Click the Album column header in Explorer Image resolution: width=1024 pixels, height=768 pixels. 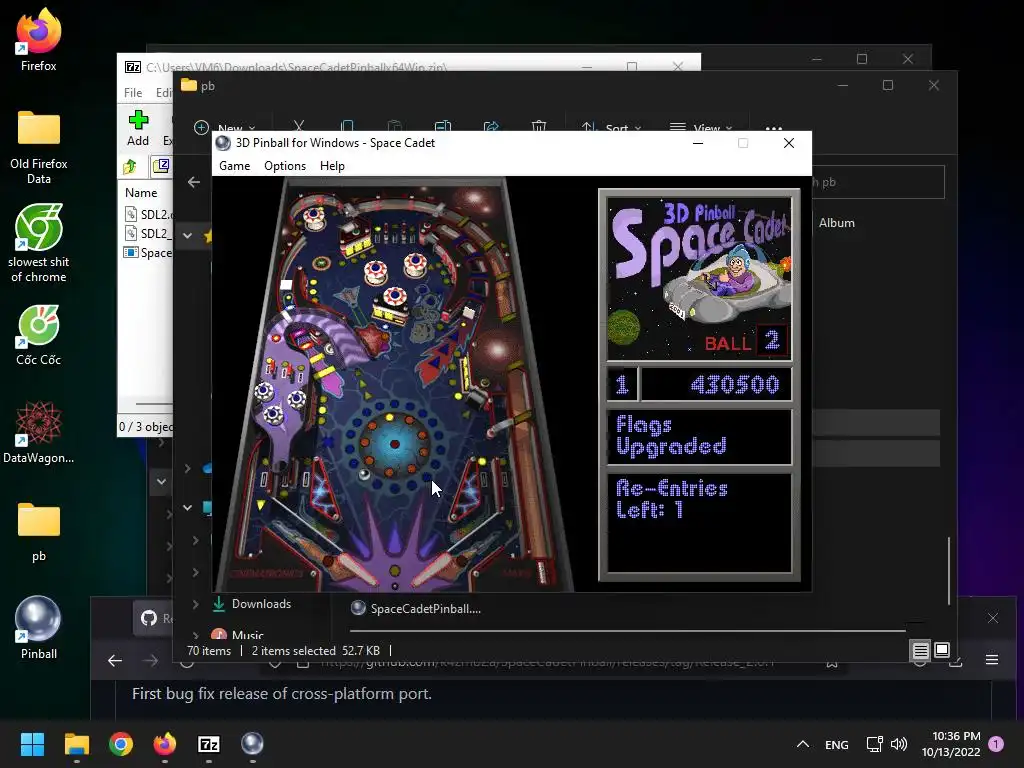[837, 223]
